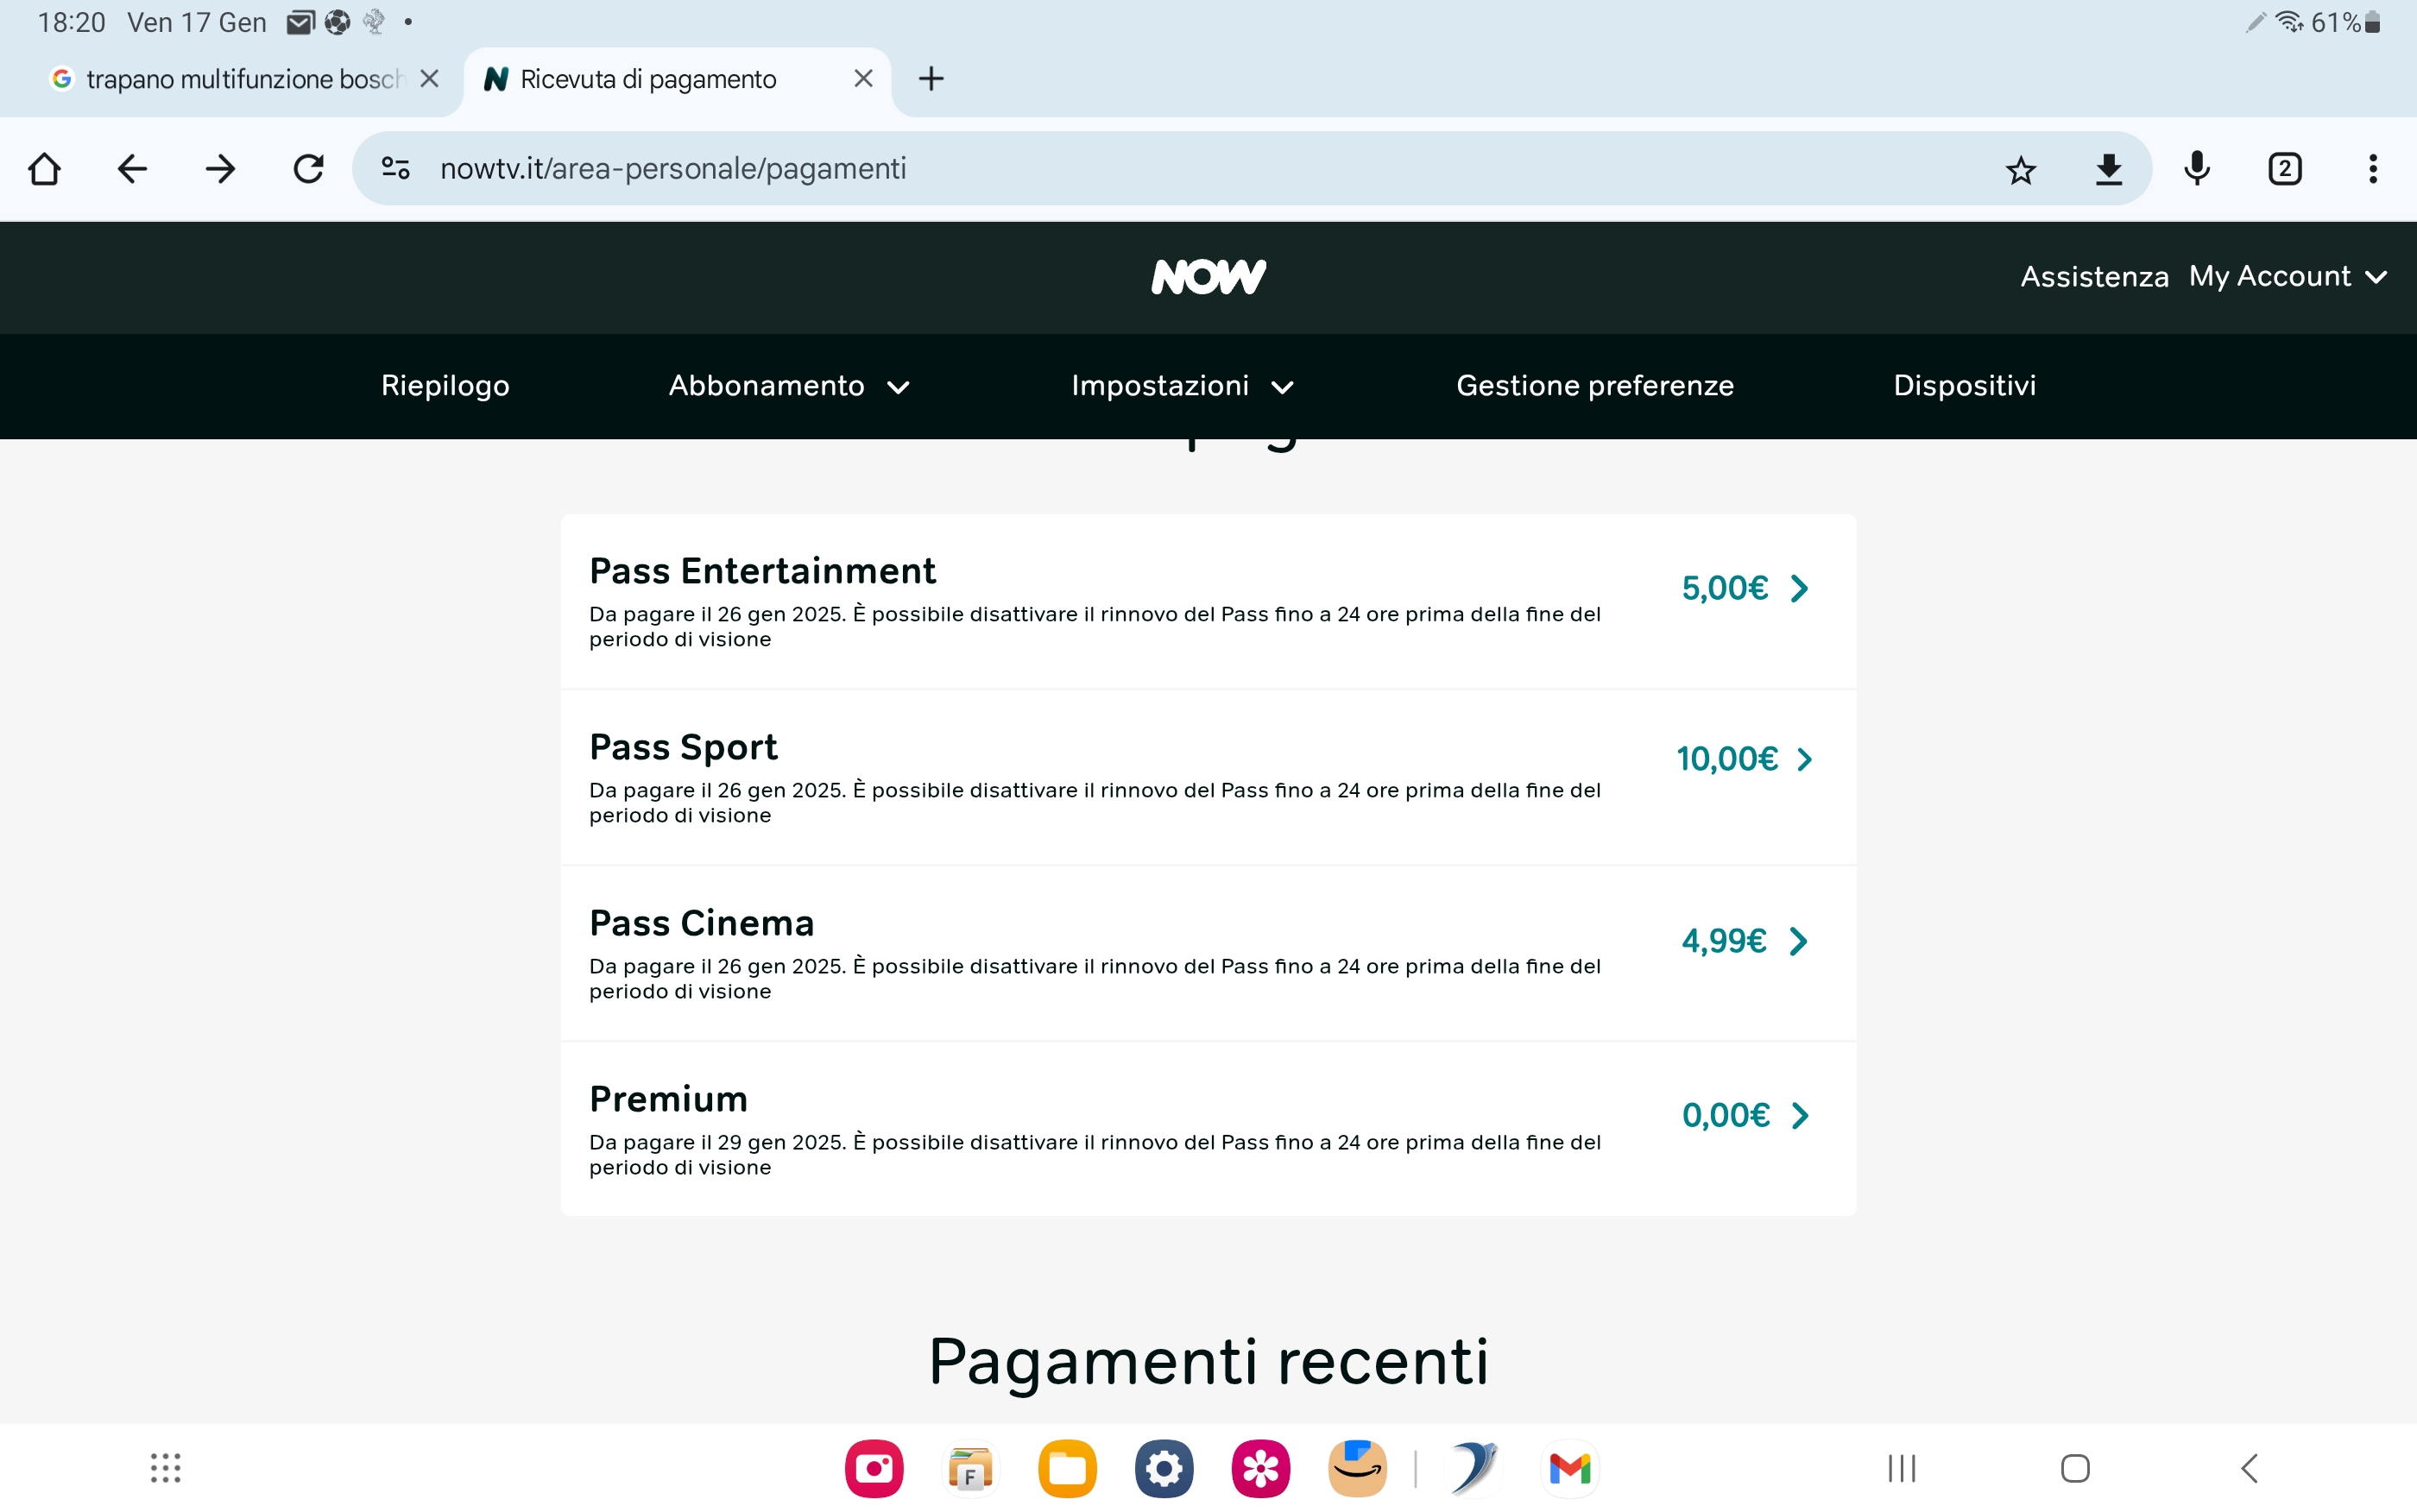
Task: Click the download icon in address bar
Action: pos(2109,169)
